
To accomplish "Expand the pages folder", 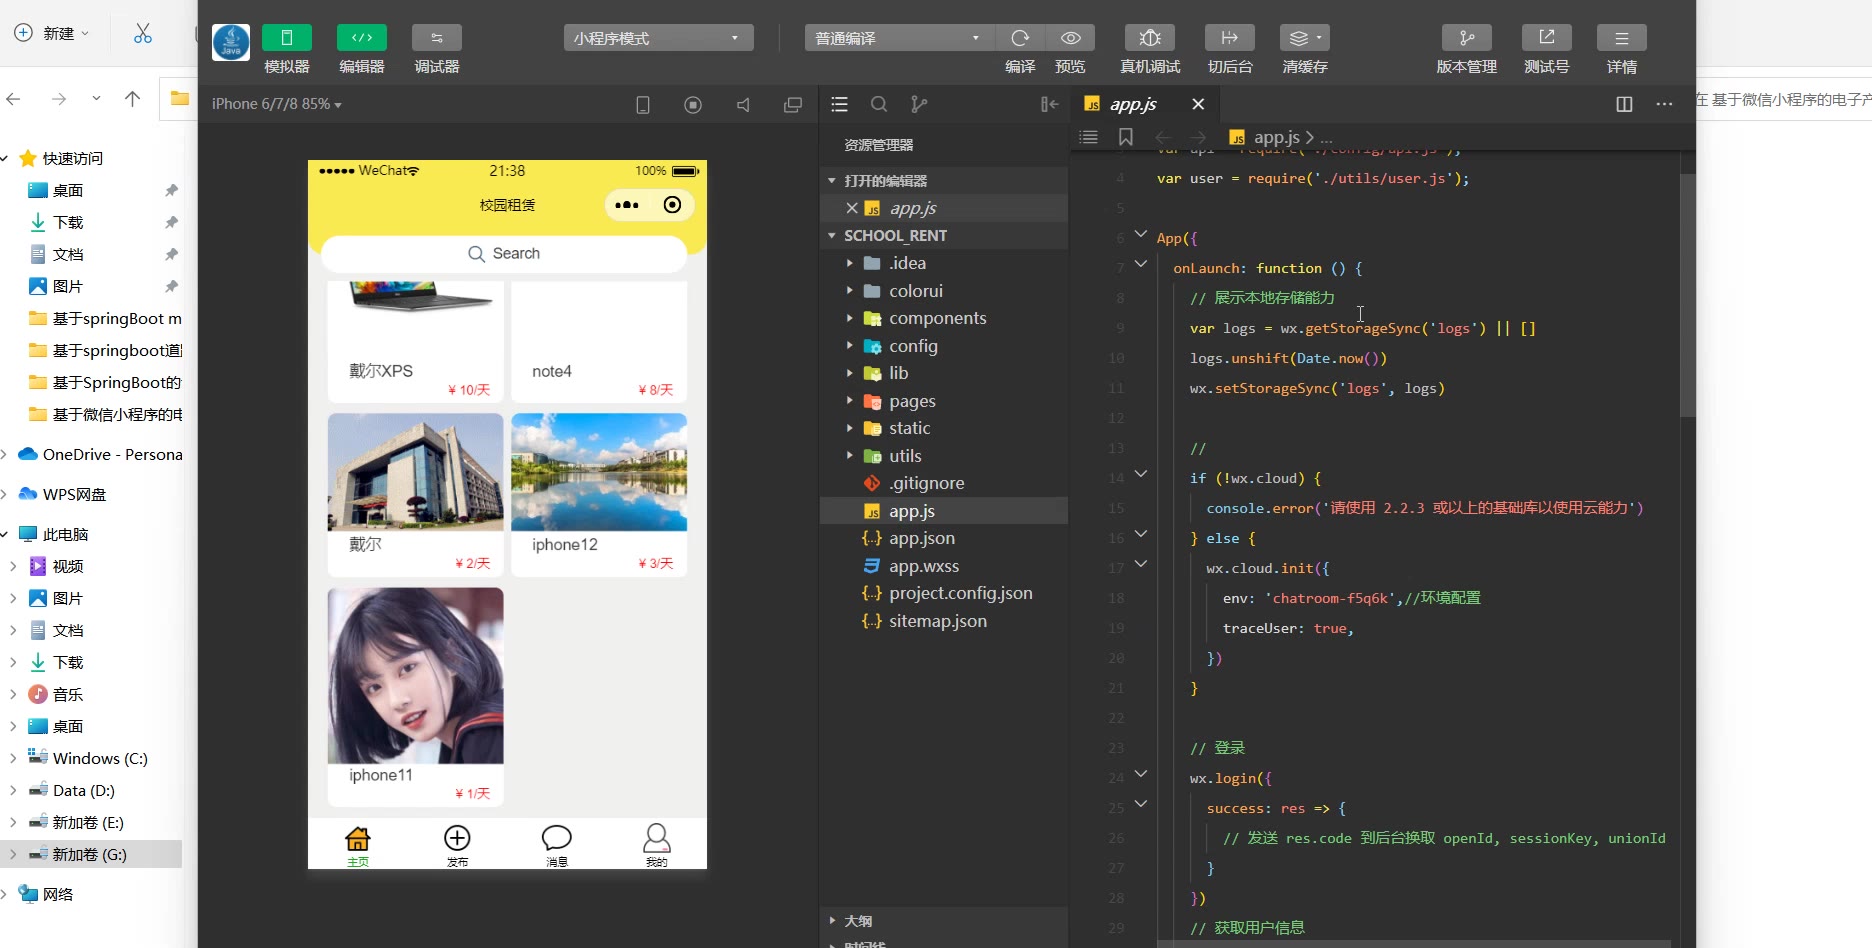I will point(912,401).
